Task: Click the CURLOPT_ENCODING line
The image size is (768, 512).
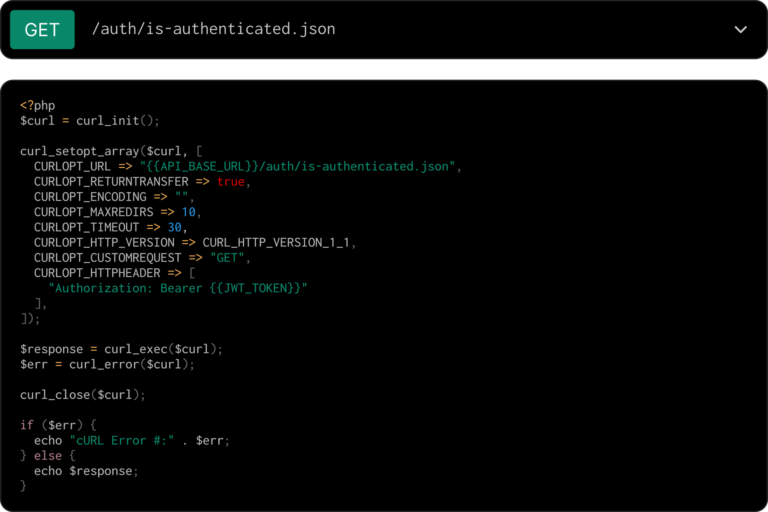Action: click(x=114, y=197)
